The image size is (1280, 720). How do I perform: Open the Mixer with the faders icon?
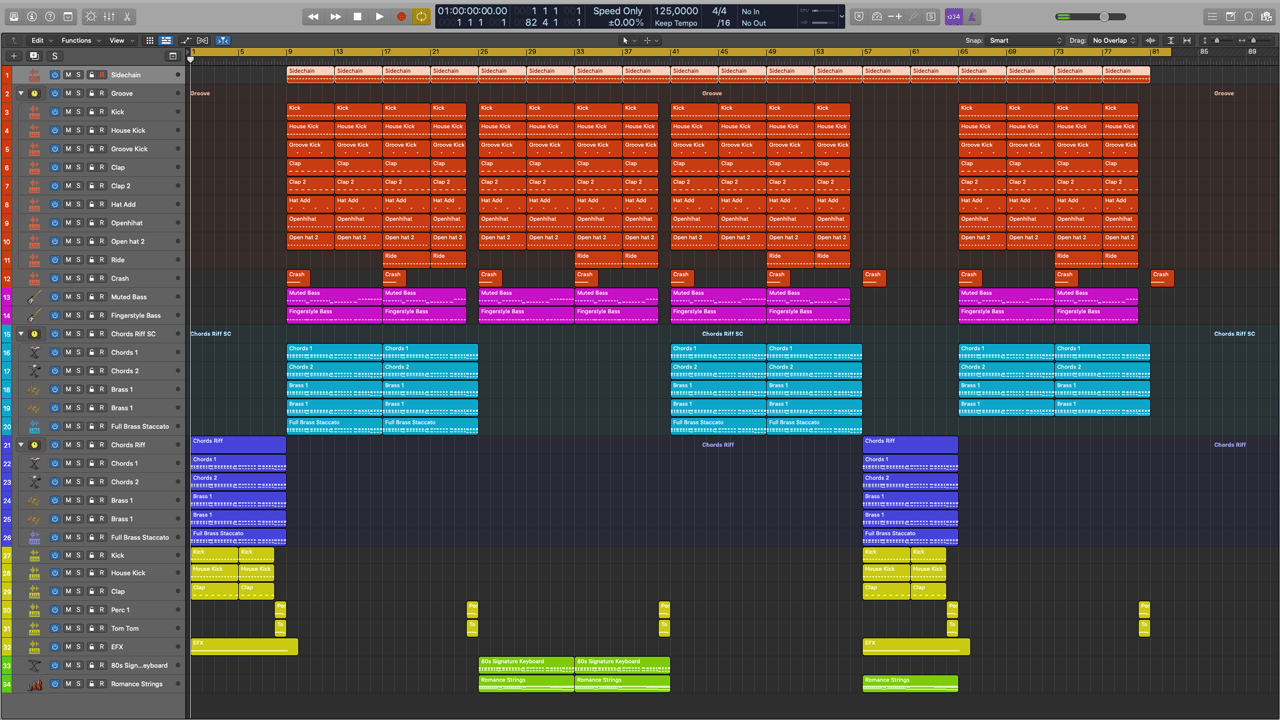[x=110, y=17]
